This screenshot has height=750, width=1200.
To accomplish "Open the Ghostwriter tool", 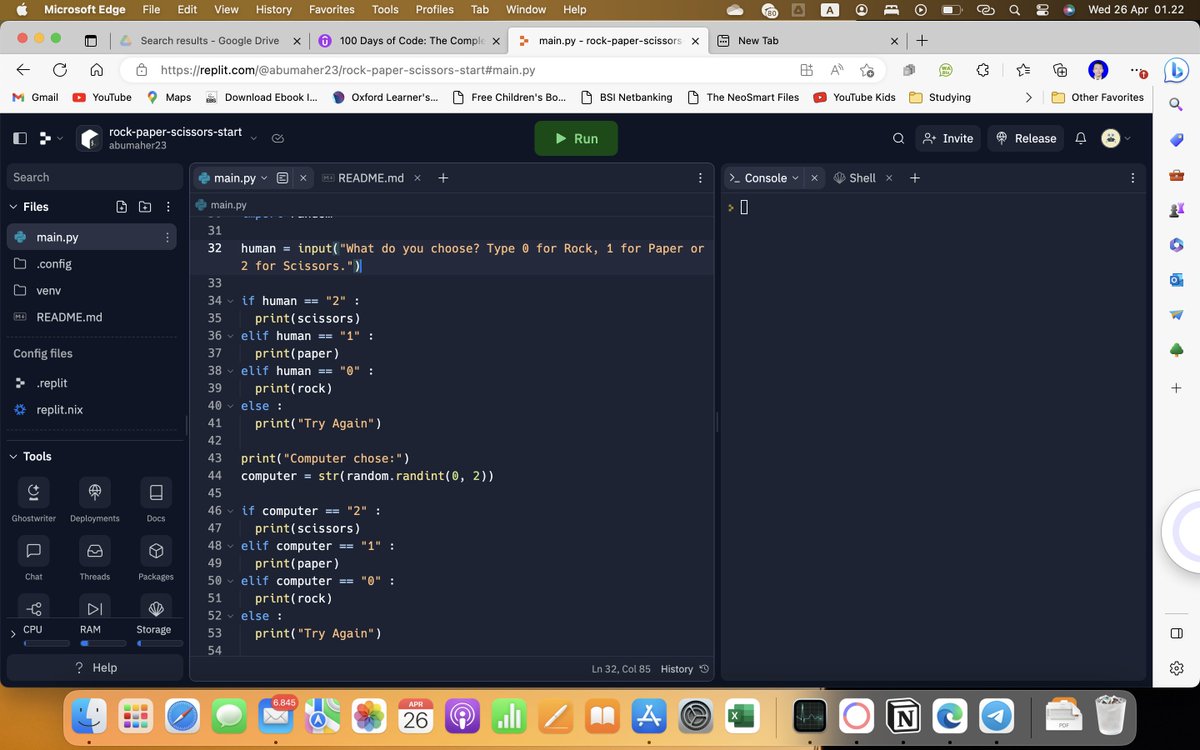I will (33, 500).
